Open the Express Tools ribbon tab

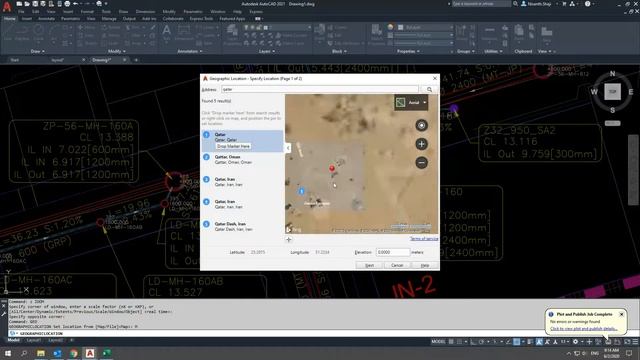[x=201, y=18]
